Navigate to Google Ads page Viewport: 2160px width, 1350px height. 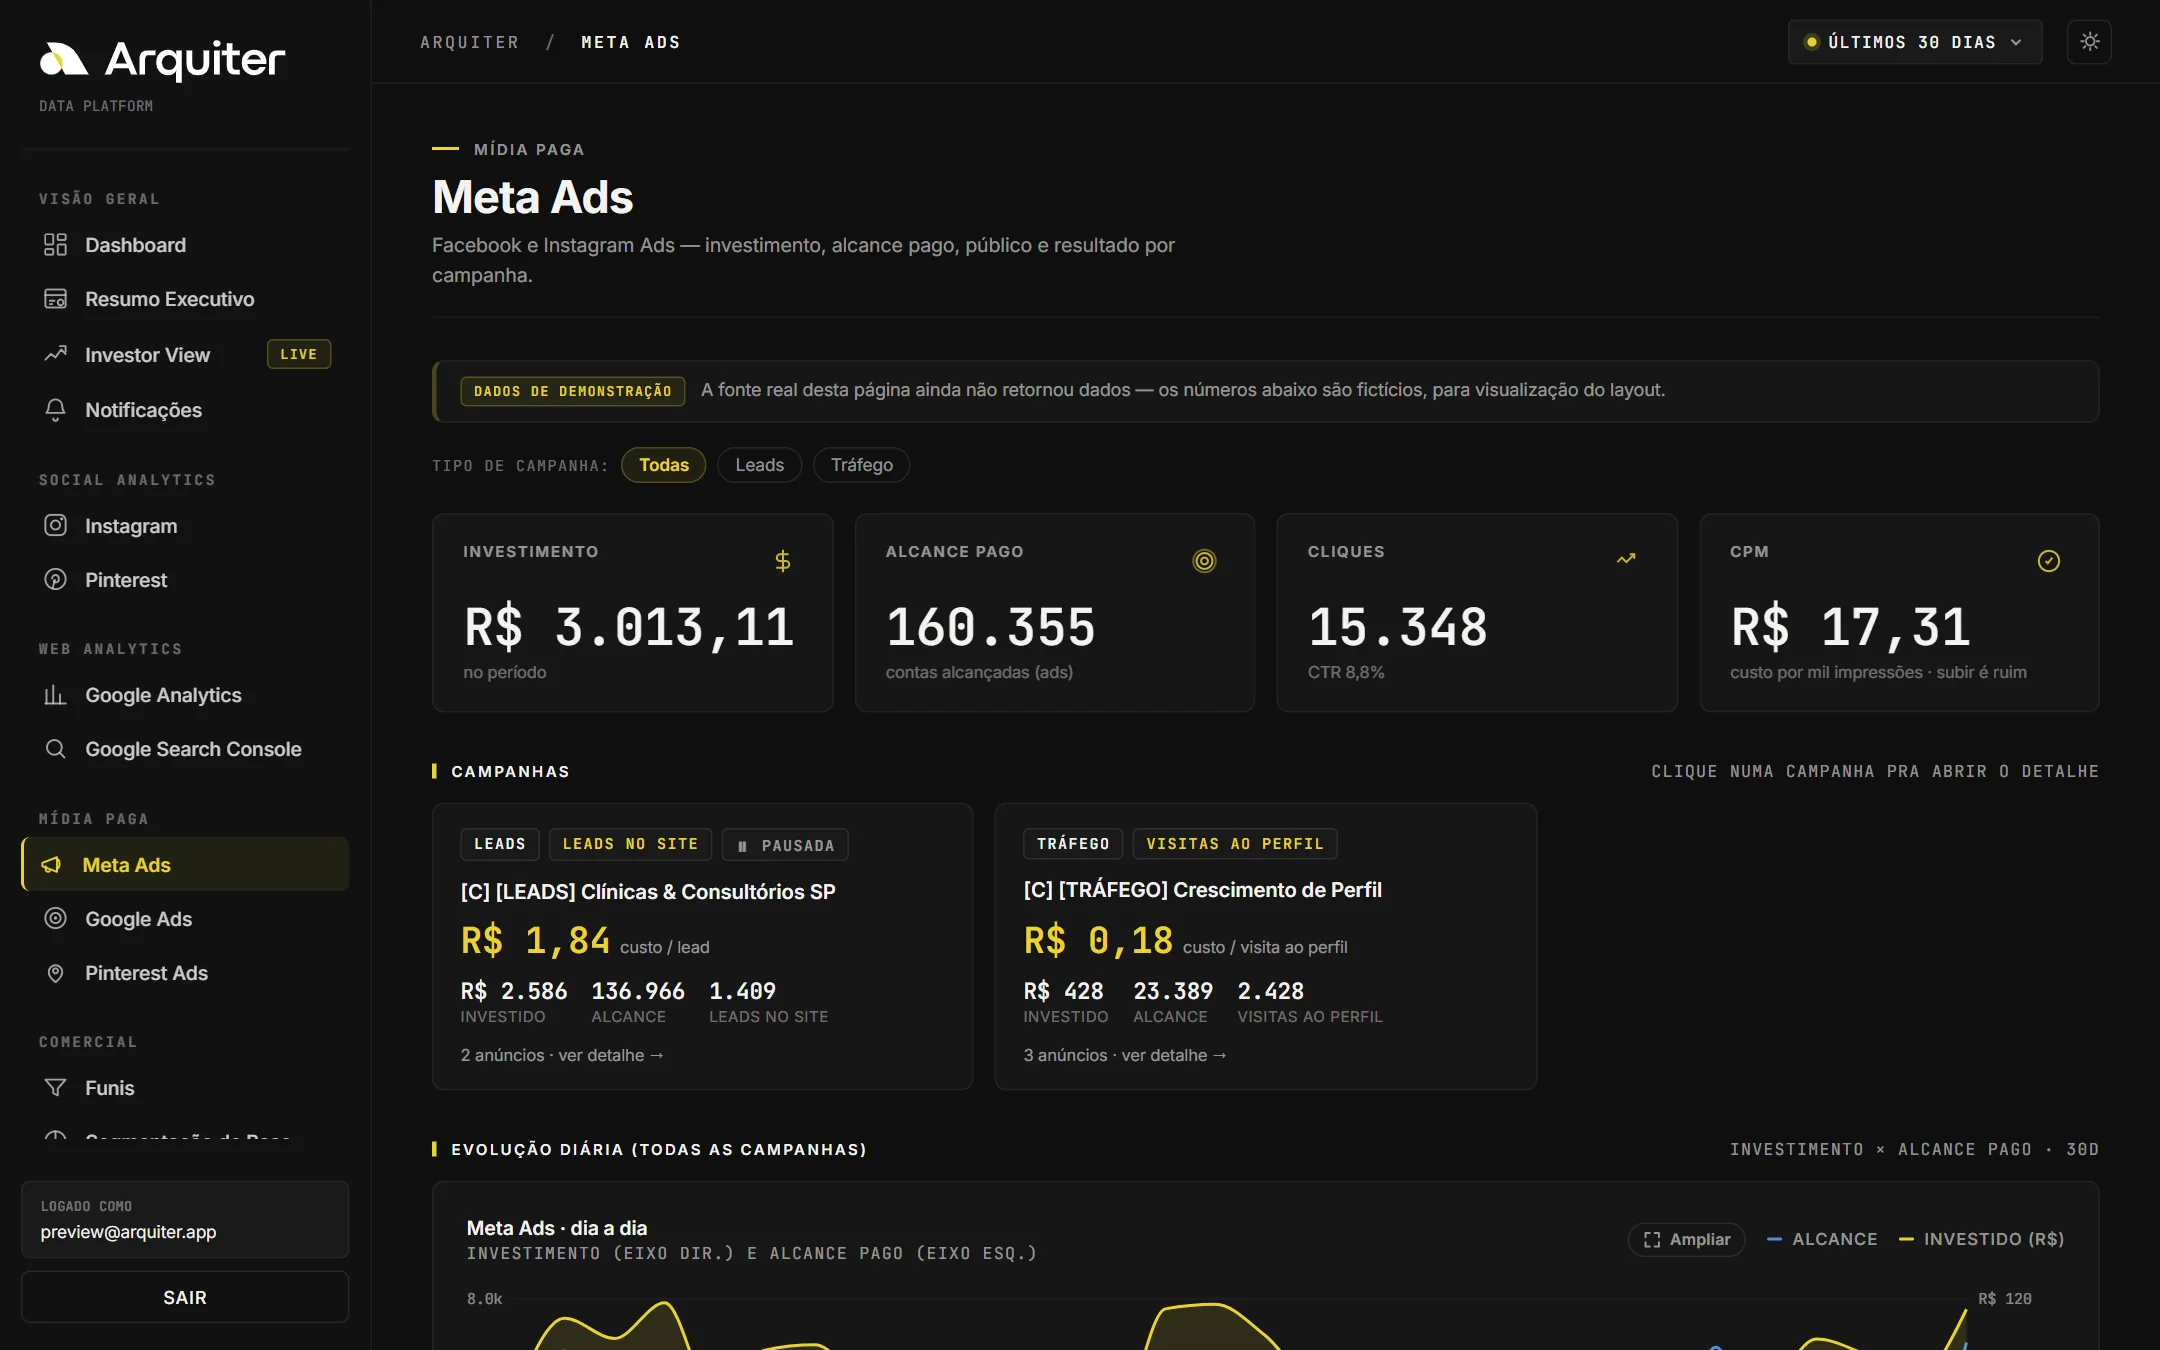pyautogui.click(x=185, y=919)
